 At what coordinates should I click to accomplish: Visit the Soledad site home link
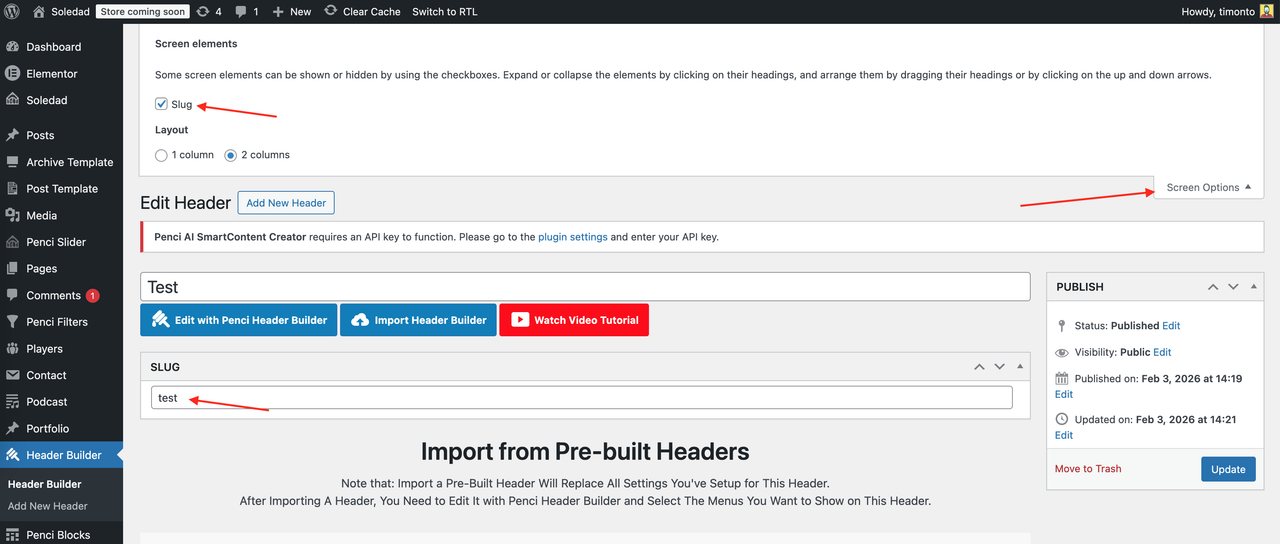[60, 11]
